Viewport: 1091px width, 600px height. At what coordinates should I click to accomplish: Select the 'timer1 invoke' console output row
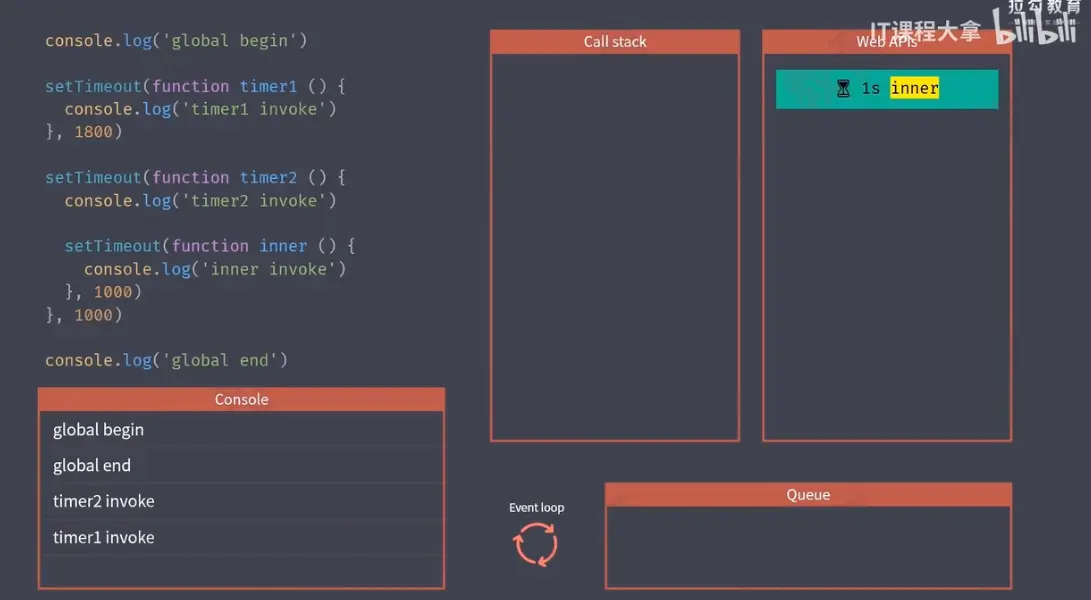pyautogui.click(x=241, y=537)
